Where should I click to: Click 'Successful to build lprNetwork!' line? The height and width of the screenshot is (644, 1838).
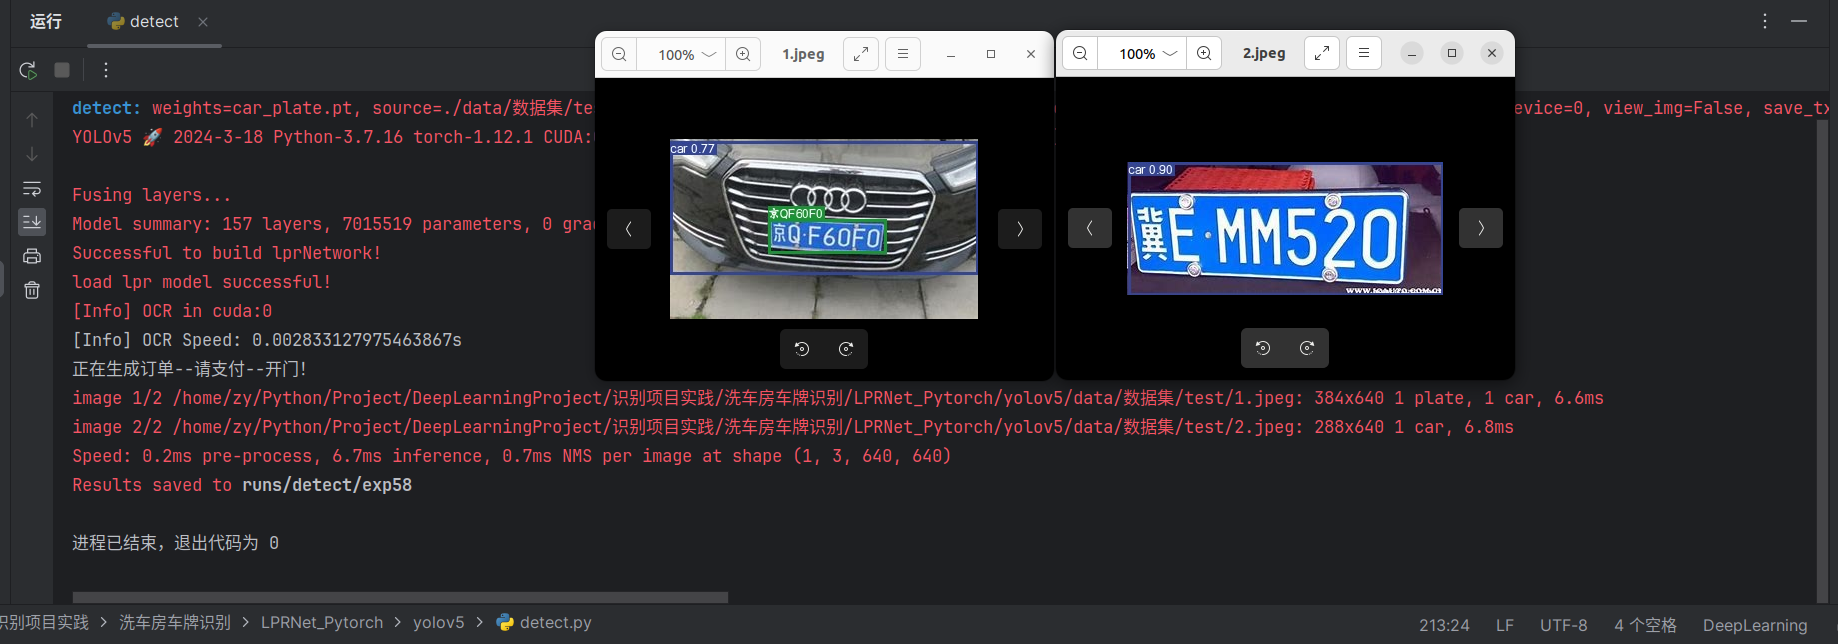coord(227,253)
